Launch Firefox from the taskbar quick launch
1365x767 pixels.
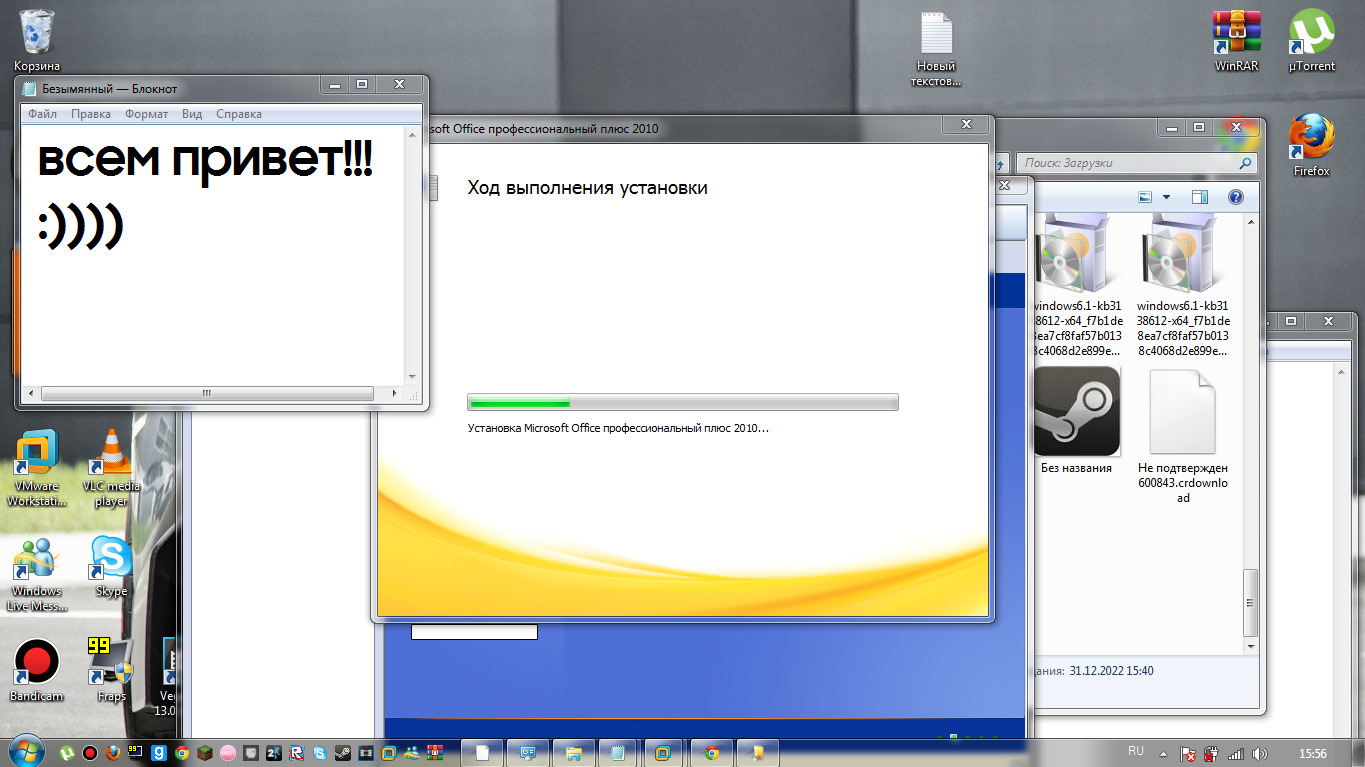(113, 752)
